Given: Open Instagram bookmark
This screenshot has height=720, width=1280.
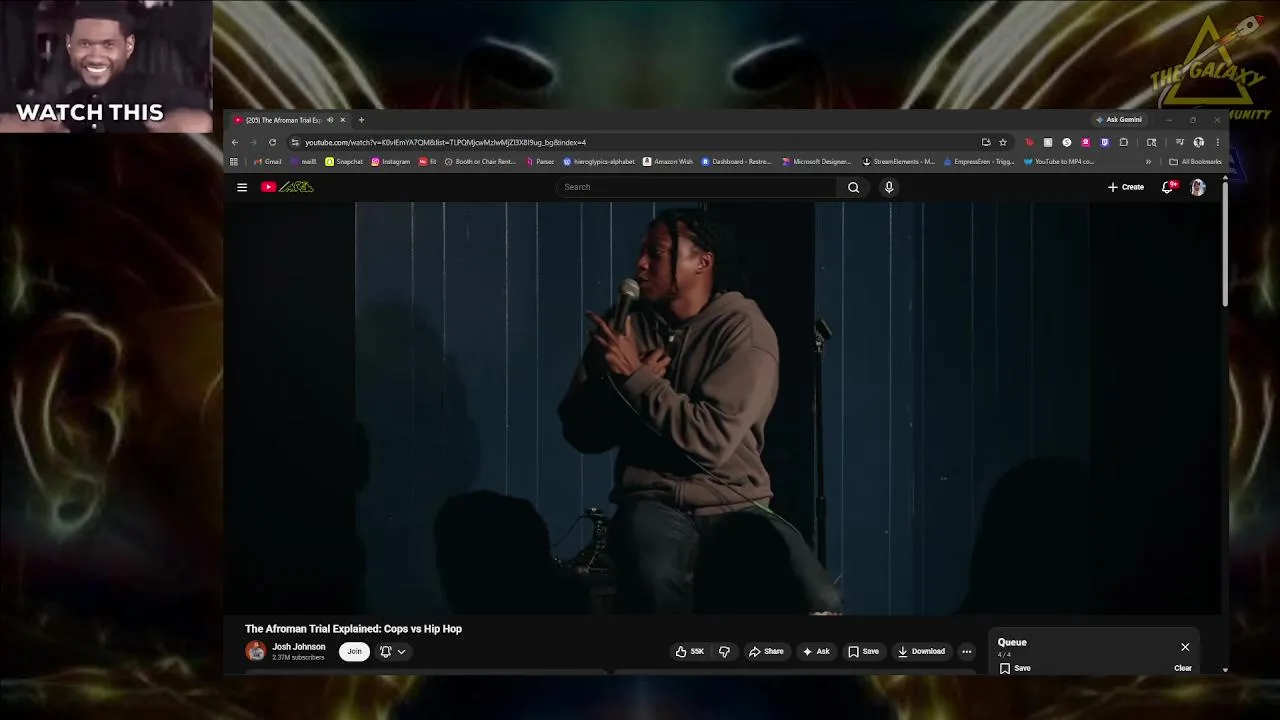Looking at the screenshot, I should (x=391, y=162).
